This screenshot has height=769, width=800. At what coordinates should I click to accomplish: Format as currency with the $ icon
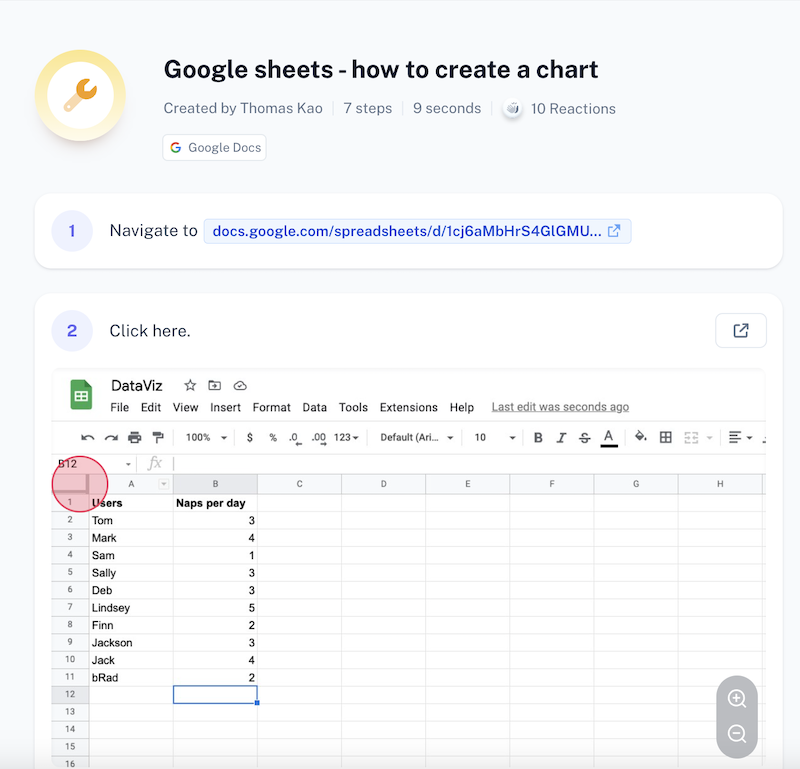pos(249,437)
